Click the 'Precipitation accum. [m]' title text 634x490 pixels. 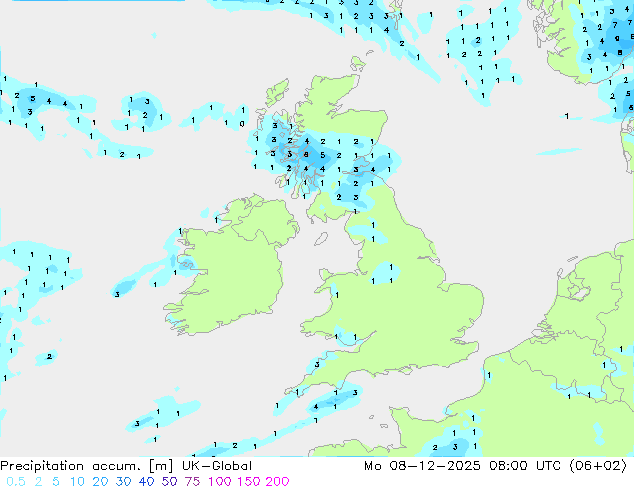(x=87, y=466)
